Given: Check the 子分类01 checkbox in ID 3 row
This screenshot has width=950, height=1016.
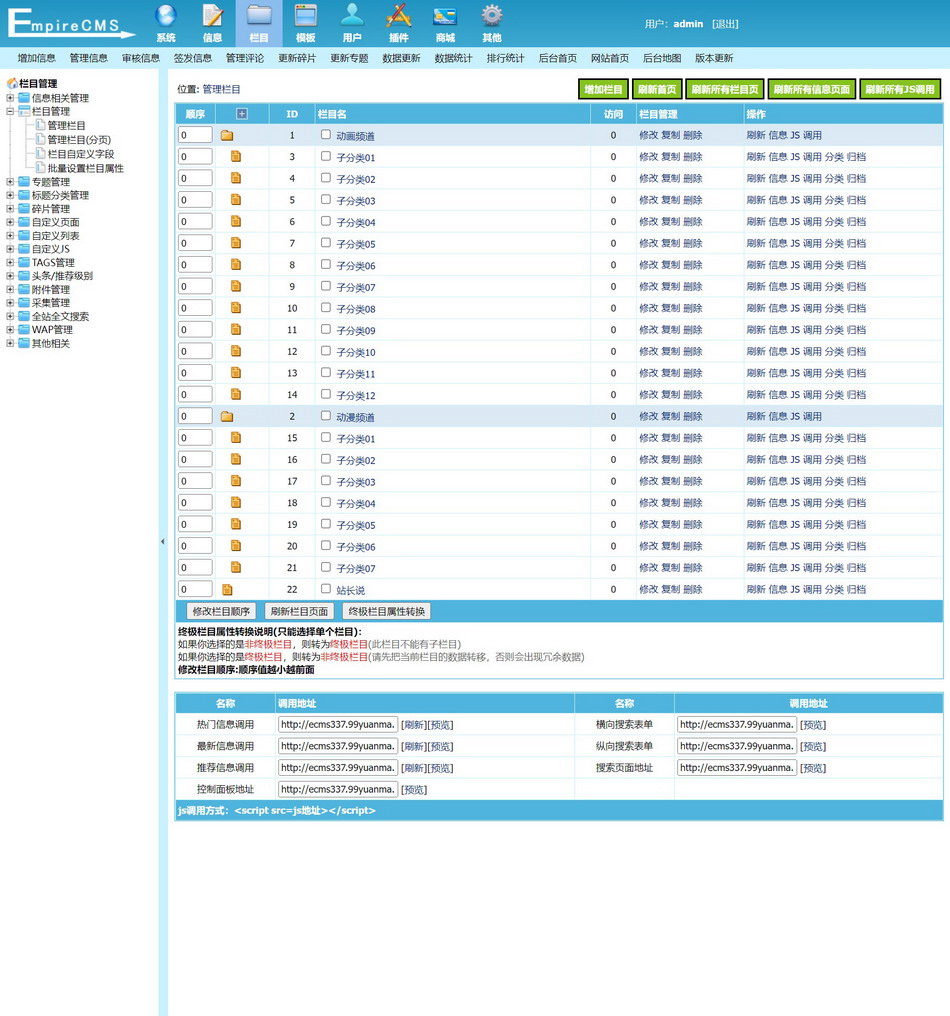Looking at the screenshot, I should (x=326, y=156).
